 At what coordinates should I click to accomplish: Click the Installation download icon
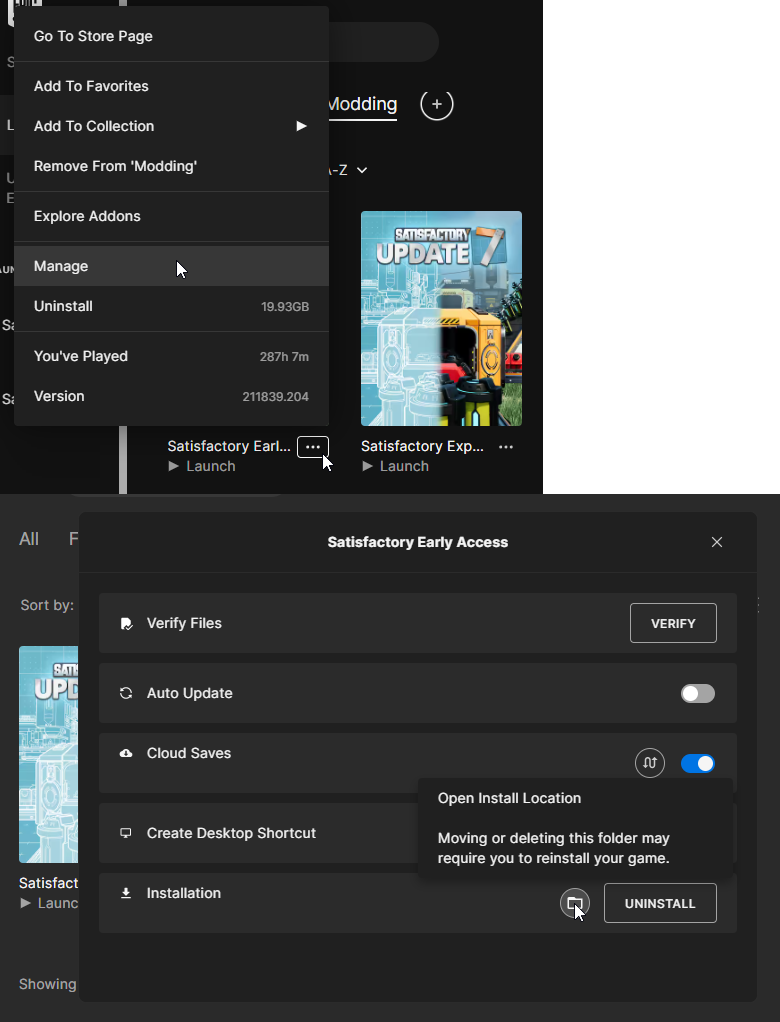pos(126,894)
